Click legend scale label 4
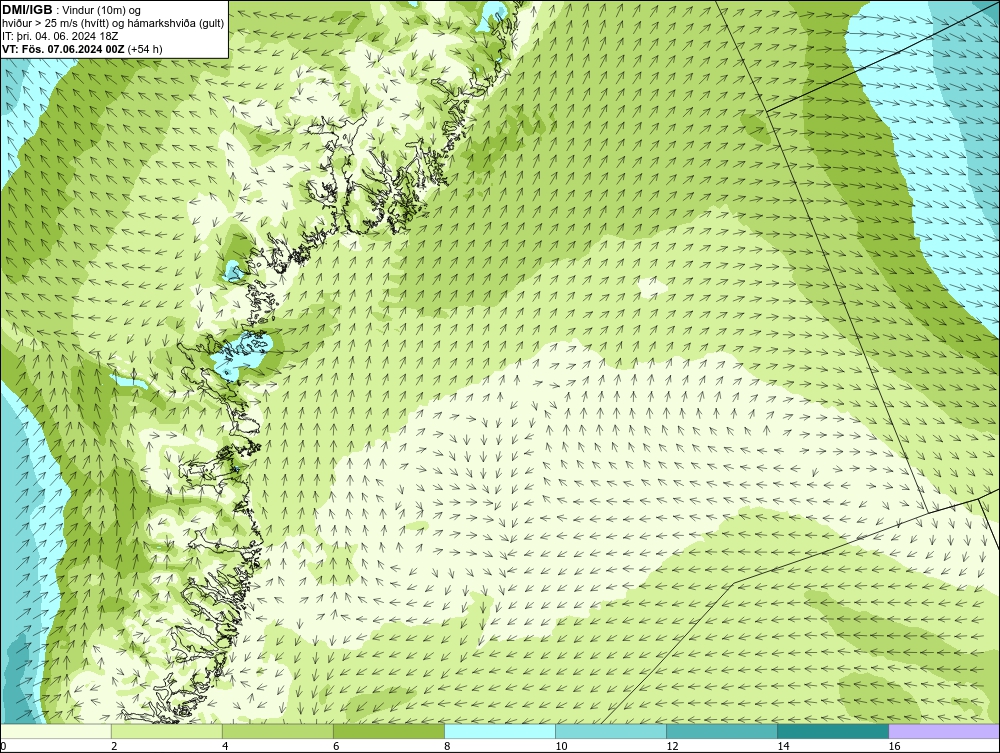The width and height of the screenshot is (1000, 753). pos(225,746)
